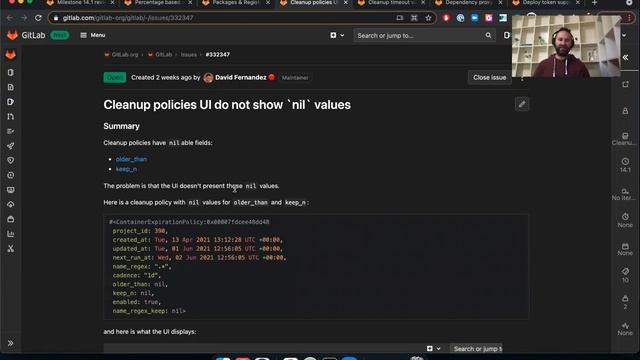Go to GitLab home via logo
640x360 pixels.
(26, 36)
